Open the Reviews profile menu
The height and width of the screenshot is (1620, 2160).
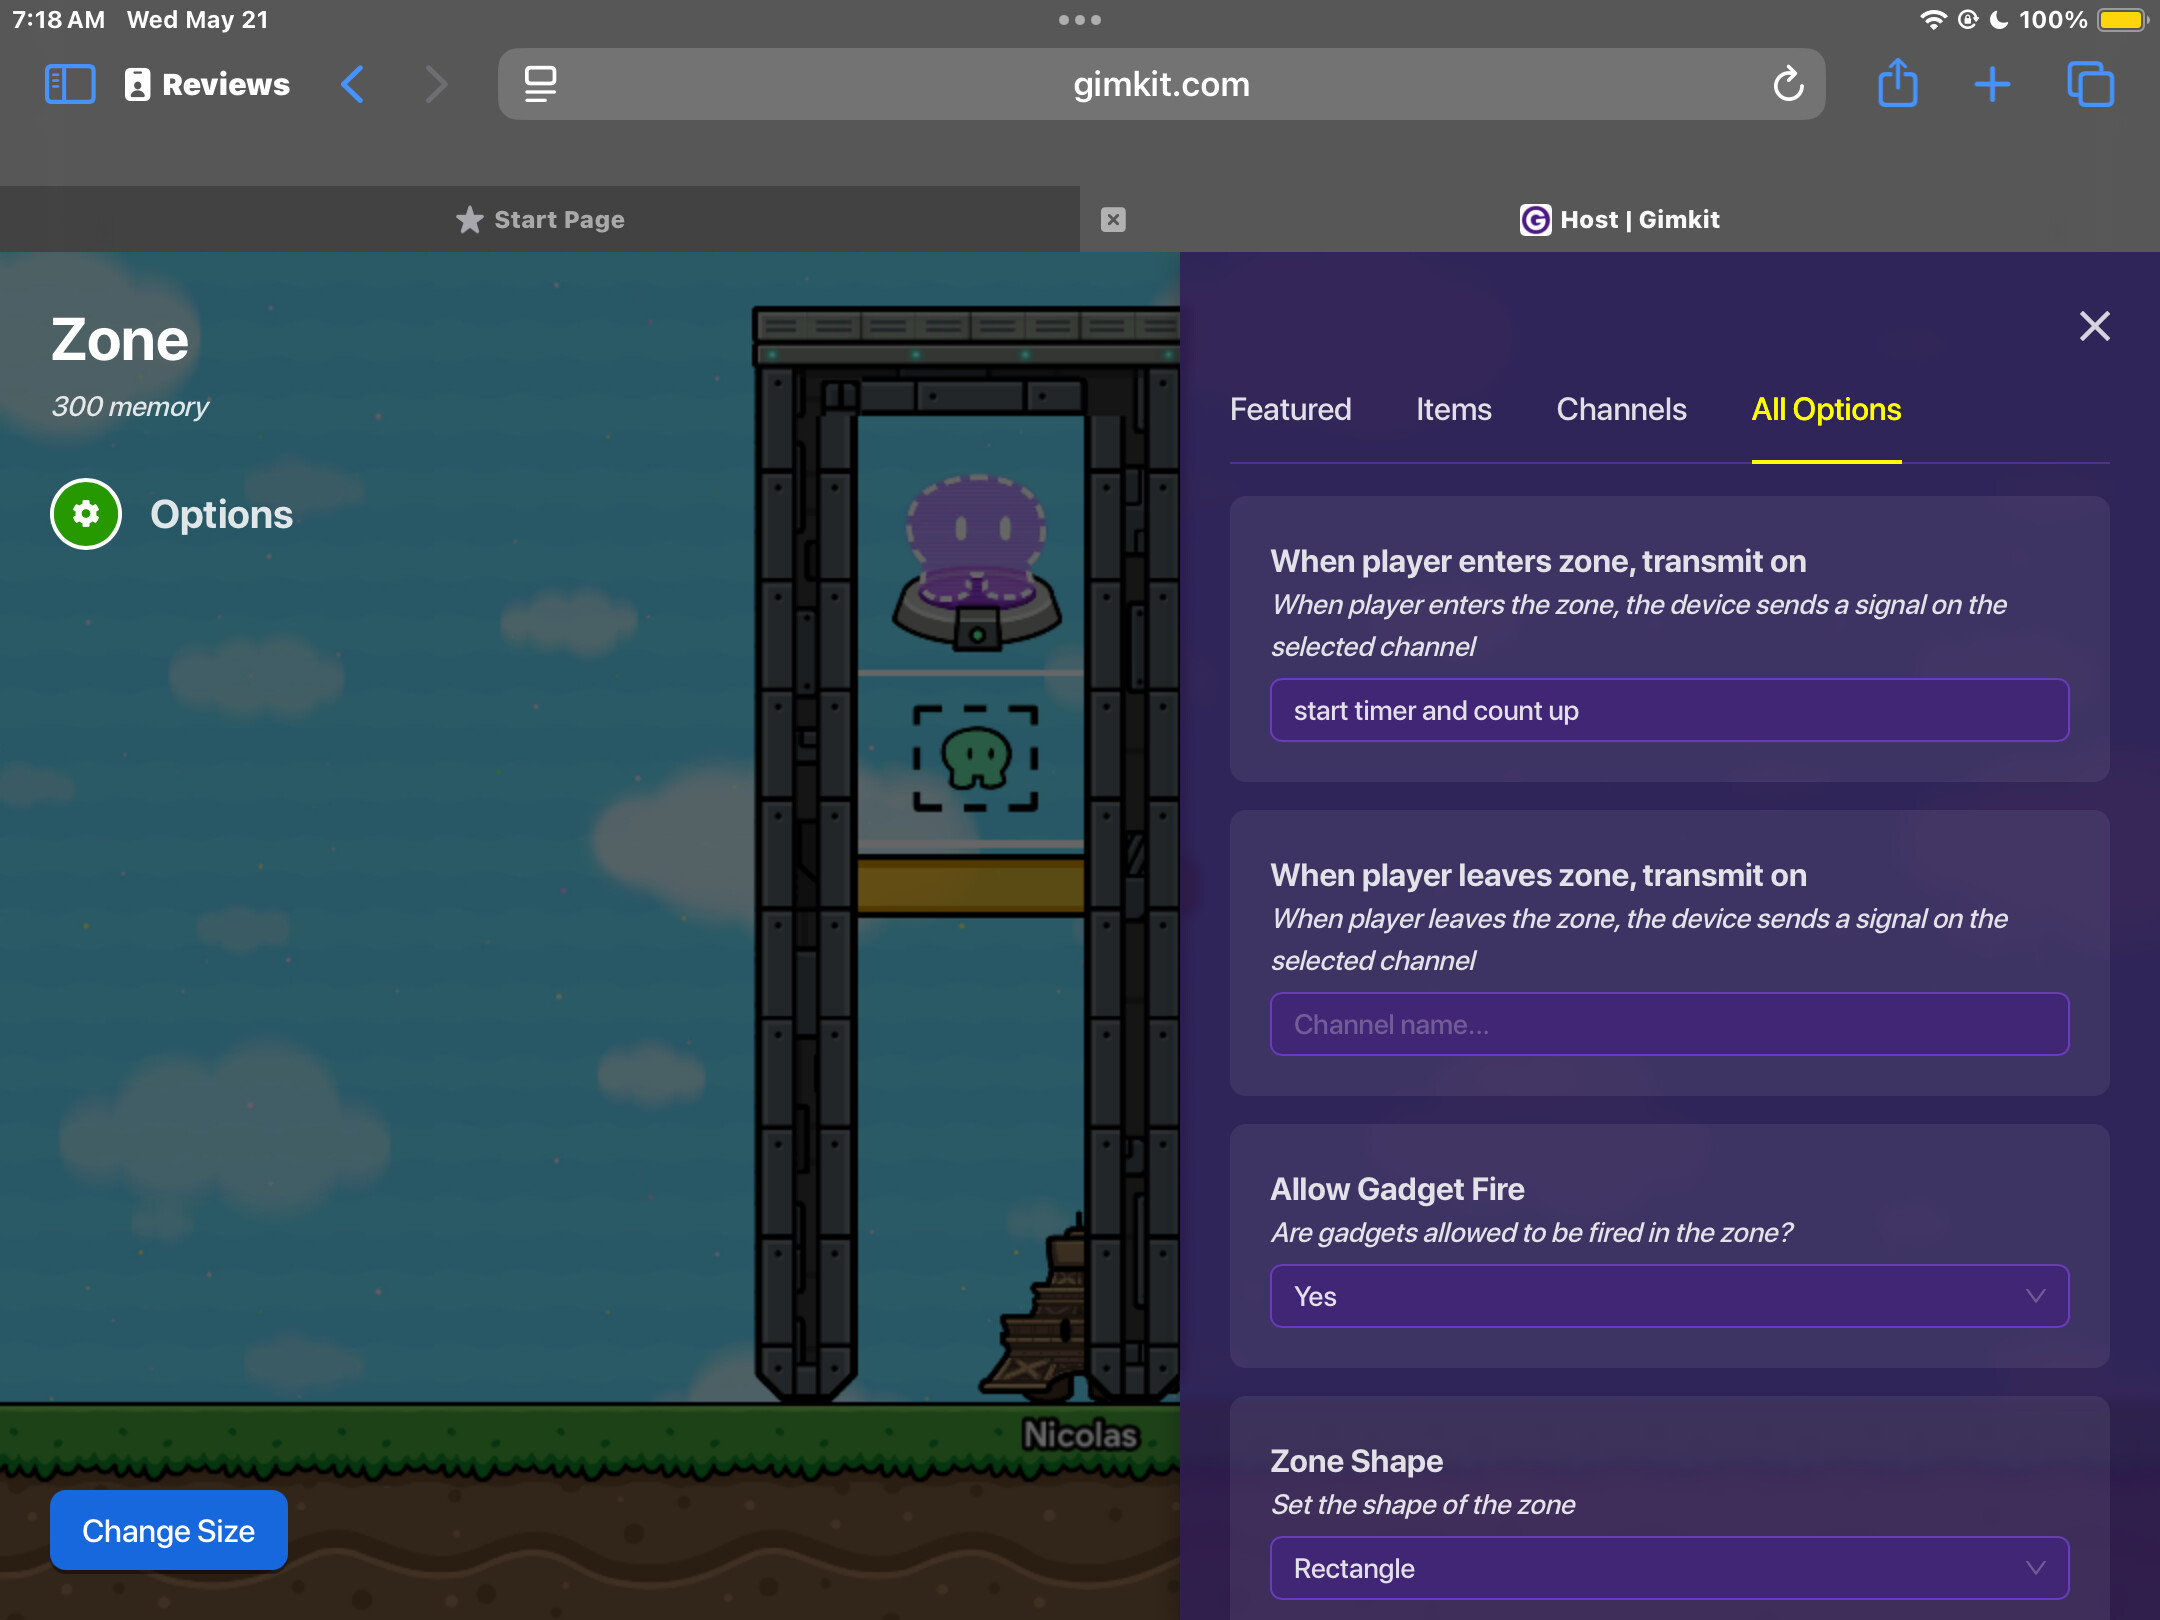click(208, 84)
